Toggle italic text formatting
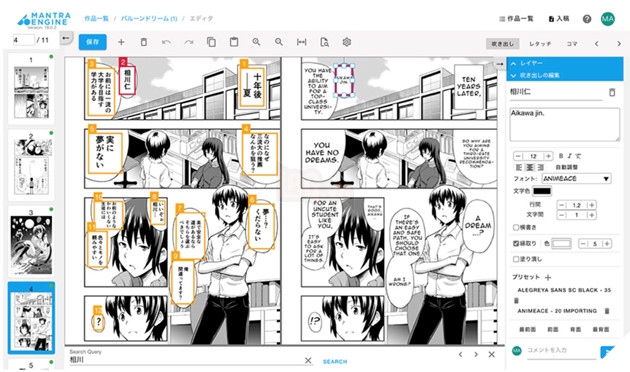 click(569, 156)
